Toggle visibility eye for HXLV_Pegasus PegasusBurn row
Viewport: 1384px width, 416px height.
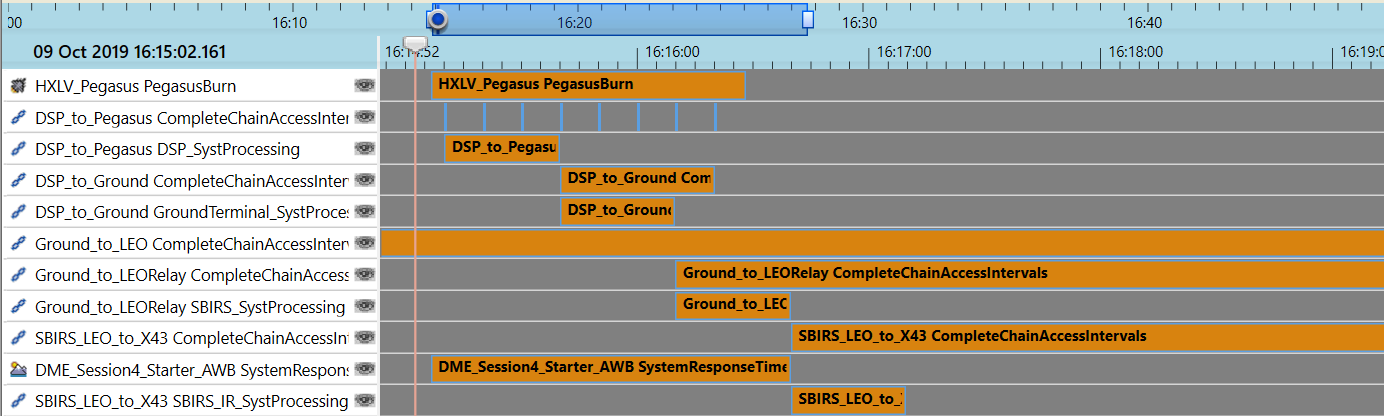[364, 86]
